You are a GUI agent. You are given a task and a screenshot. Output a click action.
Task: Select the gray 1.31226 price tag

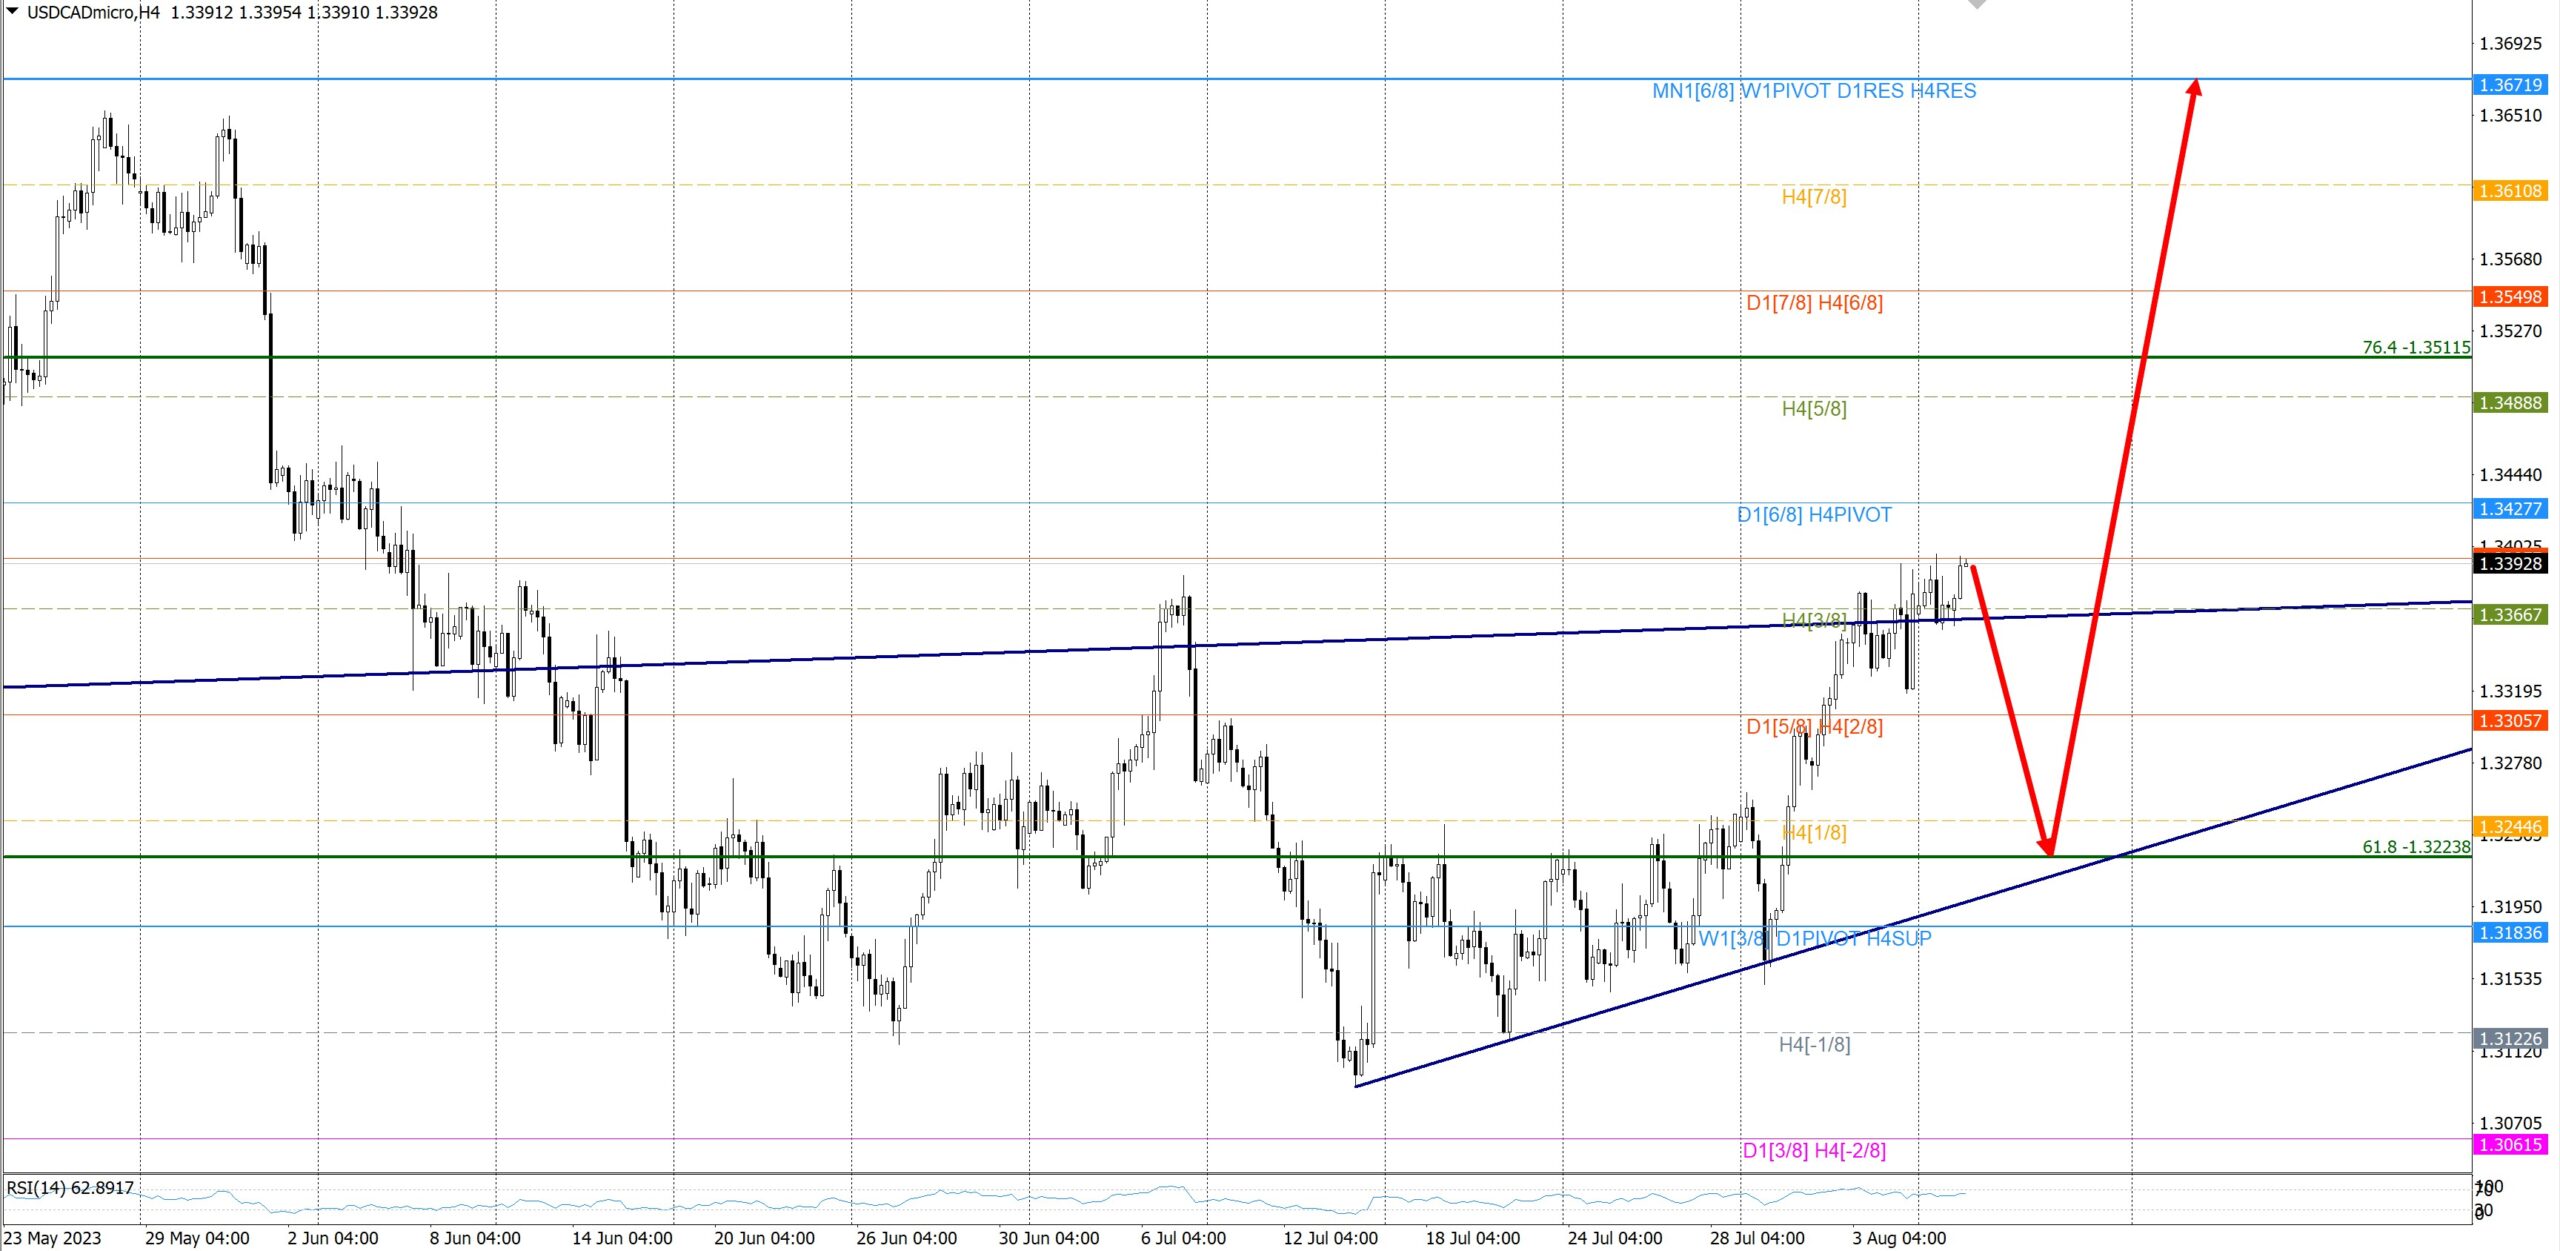(2510, 1038)
